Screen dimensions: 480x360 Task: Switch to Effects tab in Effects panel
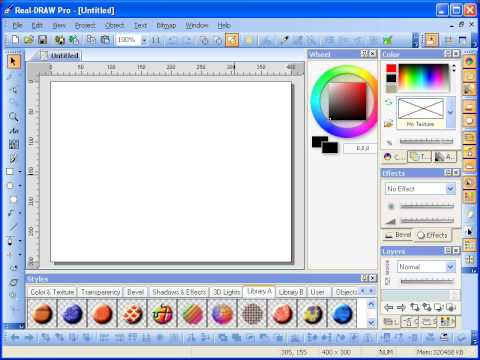(432, 235)
